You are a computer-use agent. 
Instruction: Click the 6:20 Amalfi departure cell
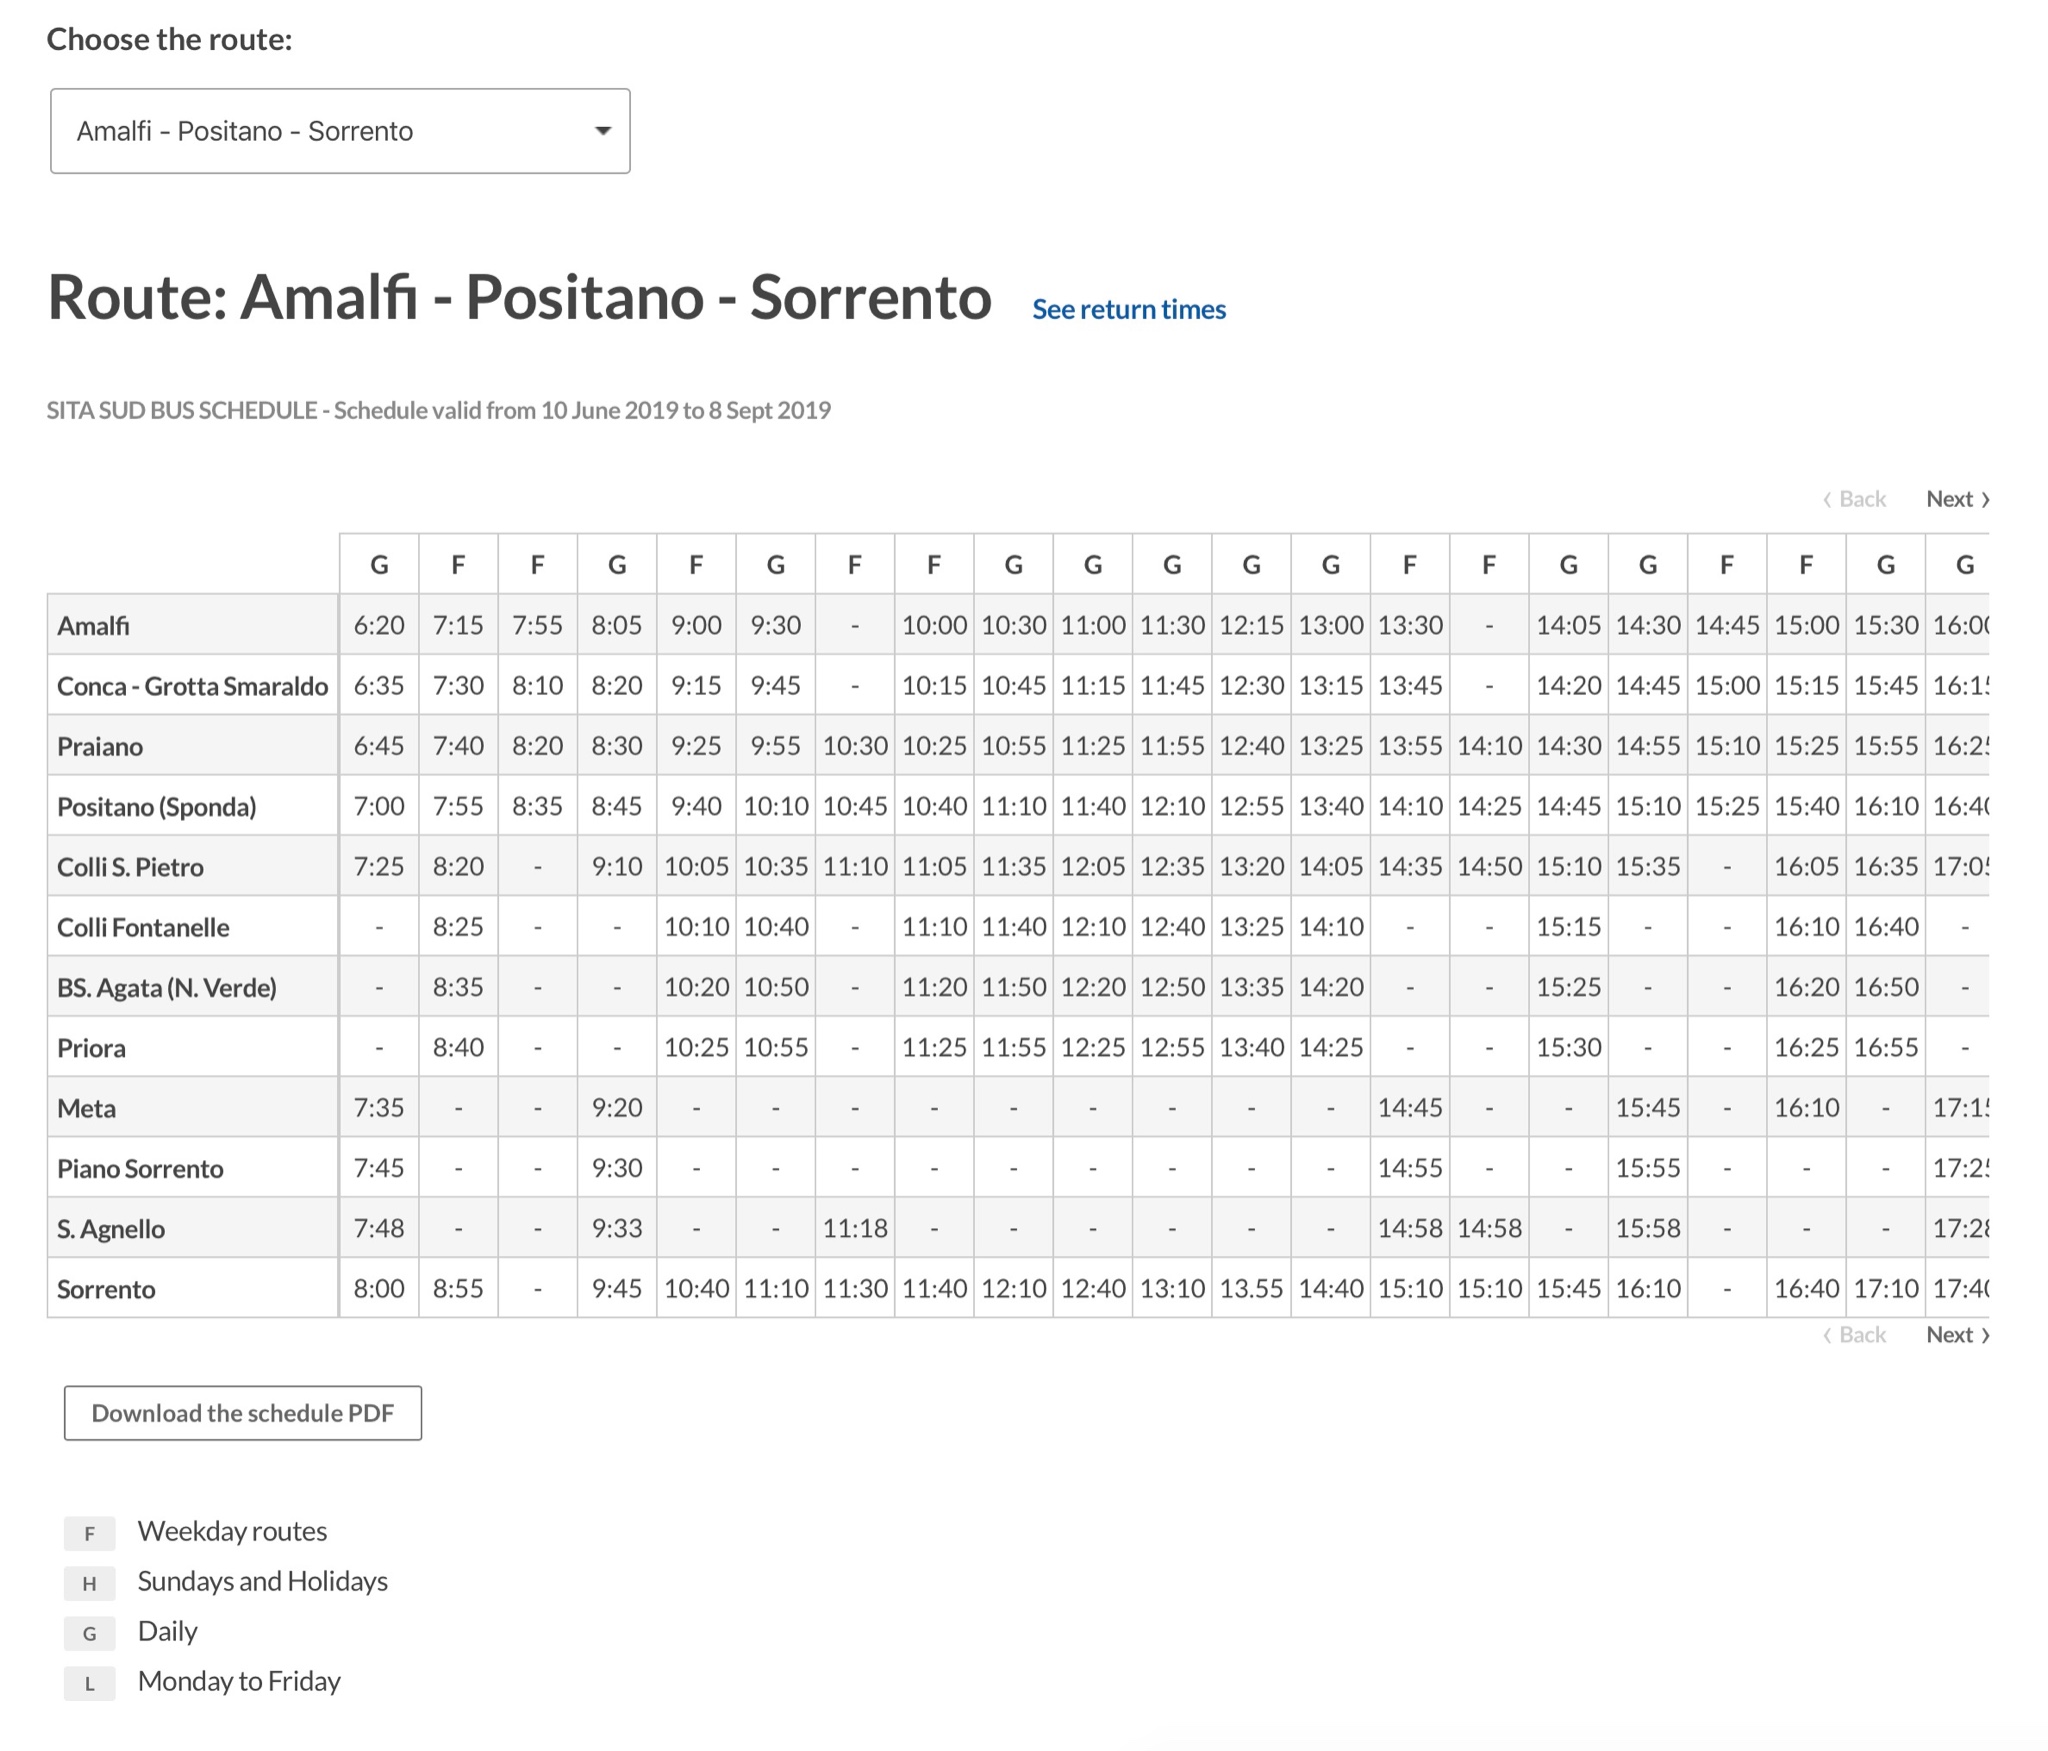pyautogui.click(x=379, y=625)
